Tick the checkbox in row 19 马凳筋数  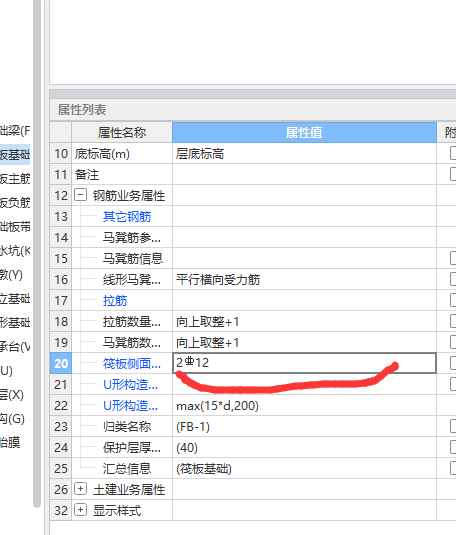453,342
